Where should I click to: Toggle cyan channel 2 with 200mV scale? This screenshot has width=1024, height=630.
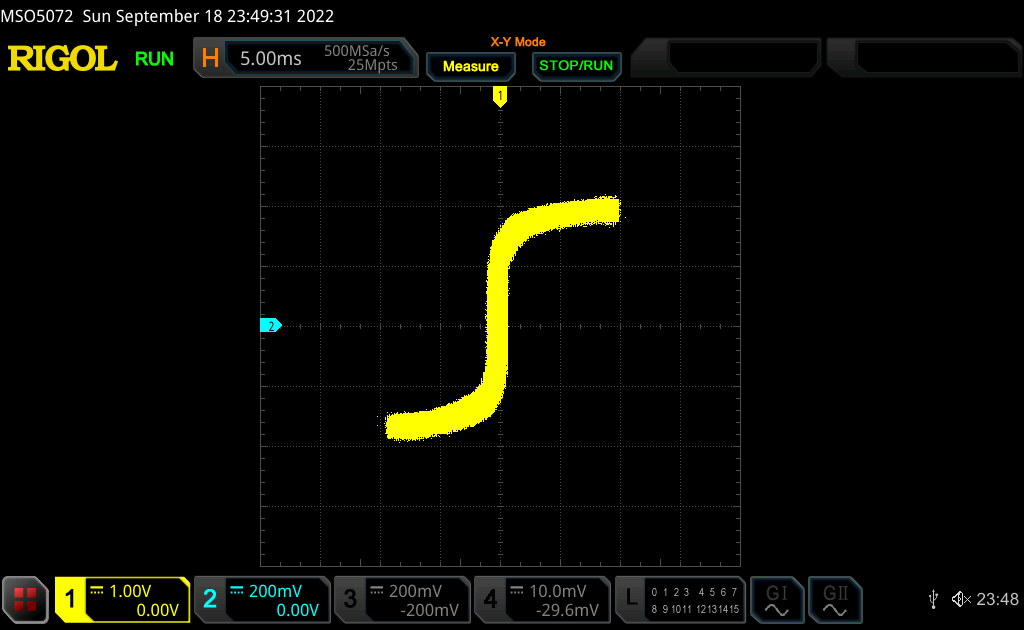[262, 600]
